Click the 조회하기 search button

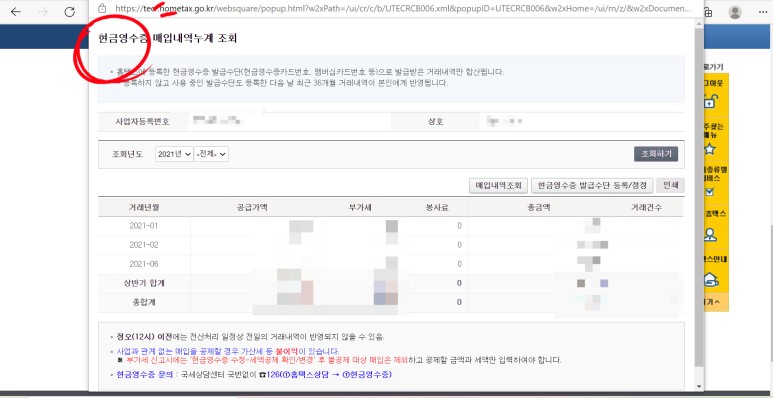pos(656,154)
